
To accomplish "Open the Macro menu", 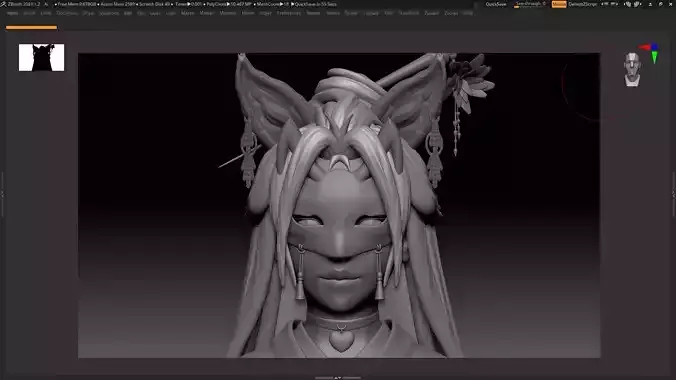I will (x=188, y=13).
